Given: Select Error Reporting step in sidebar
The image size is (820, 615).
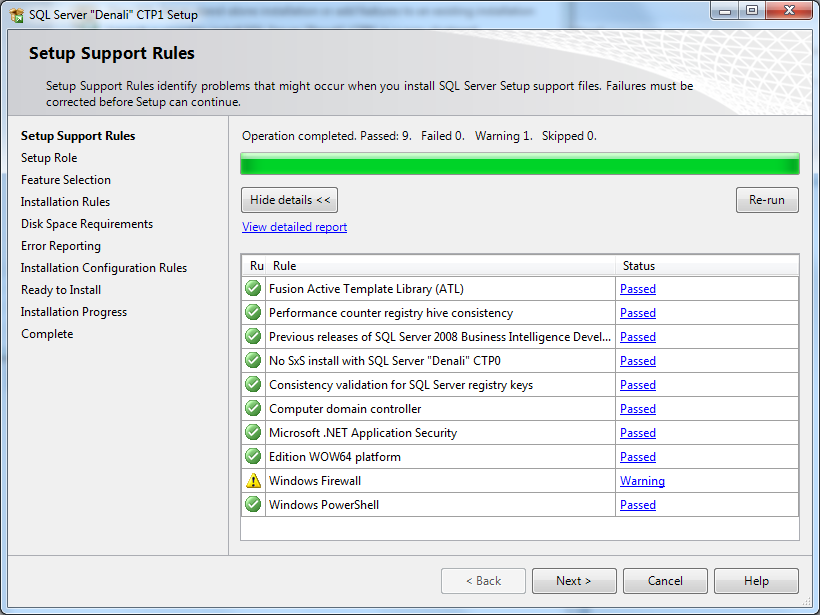Looking at the screenshot, I should pyautogui.click(x=61, y=246).
